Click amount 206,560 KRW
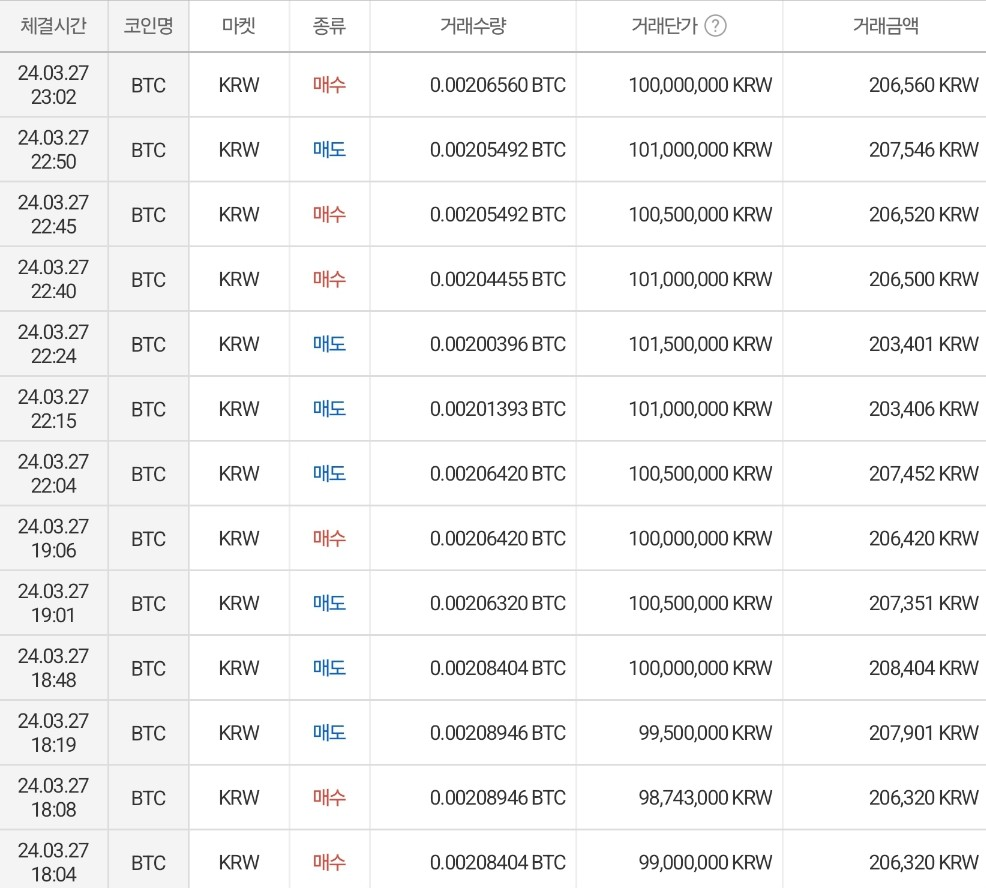This screenshot has height=888, width=986. point(924,85)
